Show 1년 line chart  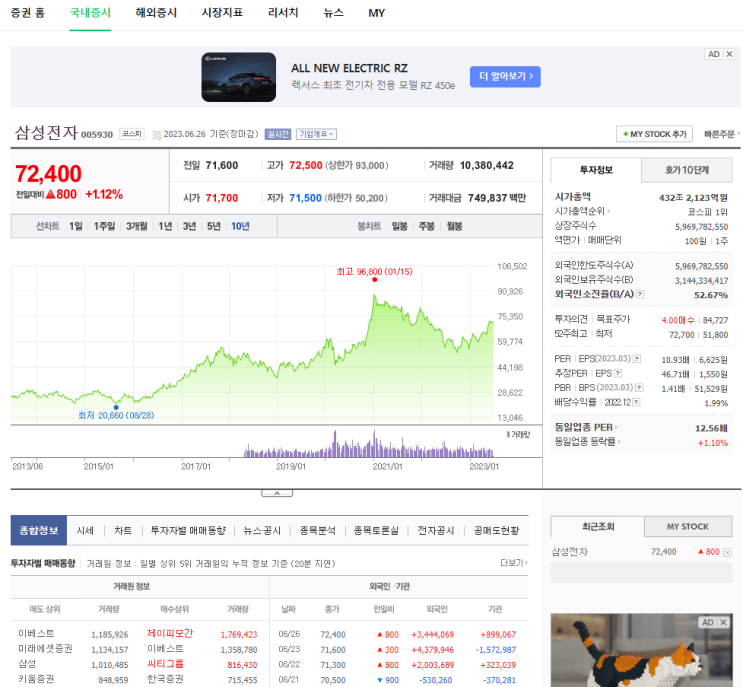(x=165, y=226)
